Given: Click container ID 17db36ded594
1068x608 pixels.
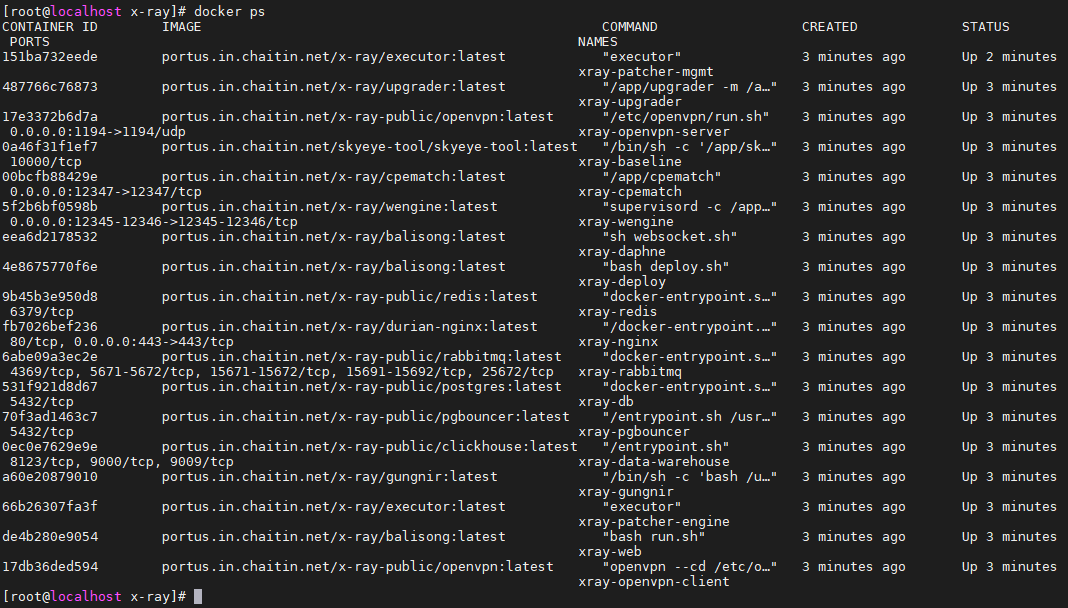Looking at the screenshot, I should (50, 567).
